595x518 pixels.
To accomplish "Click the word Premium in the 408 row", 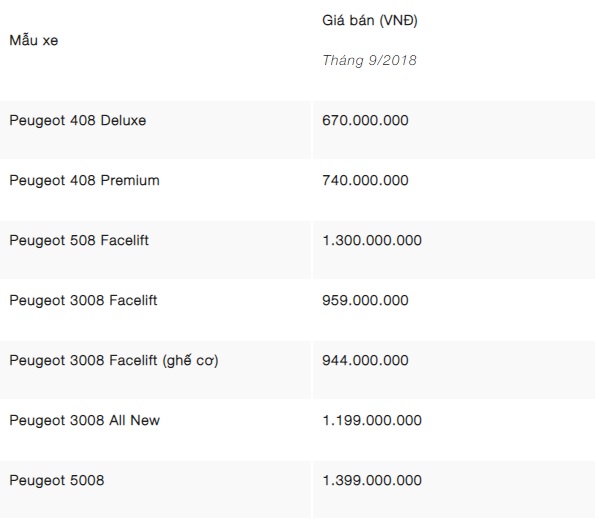I will click(x=130, y=180).
